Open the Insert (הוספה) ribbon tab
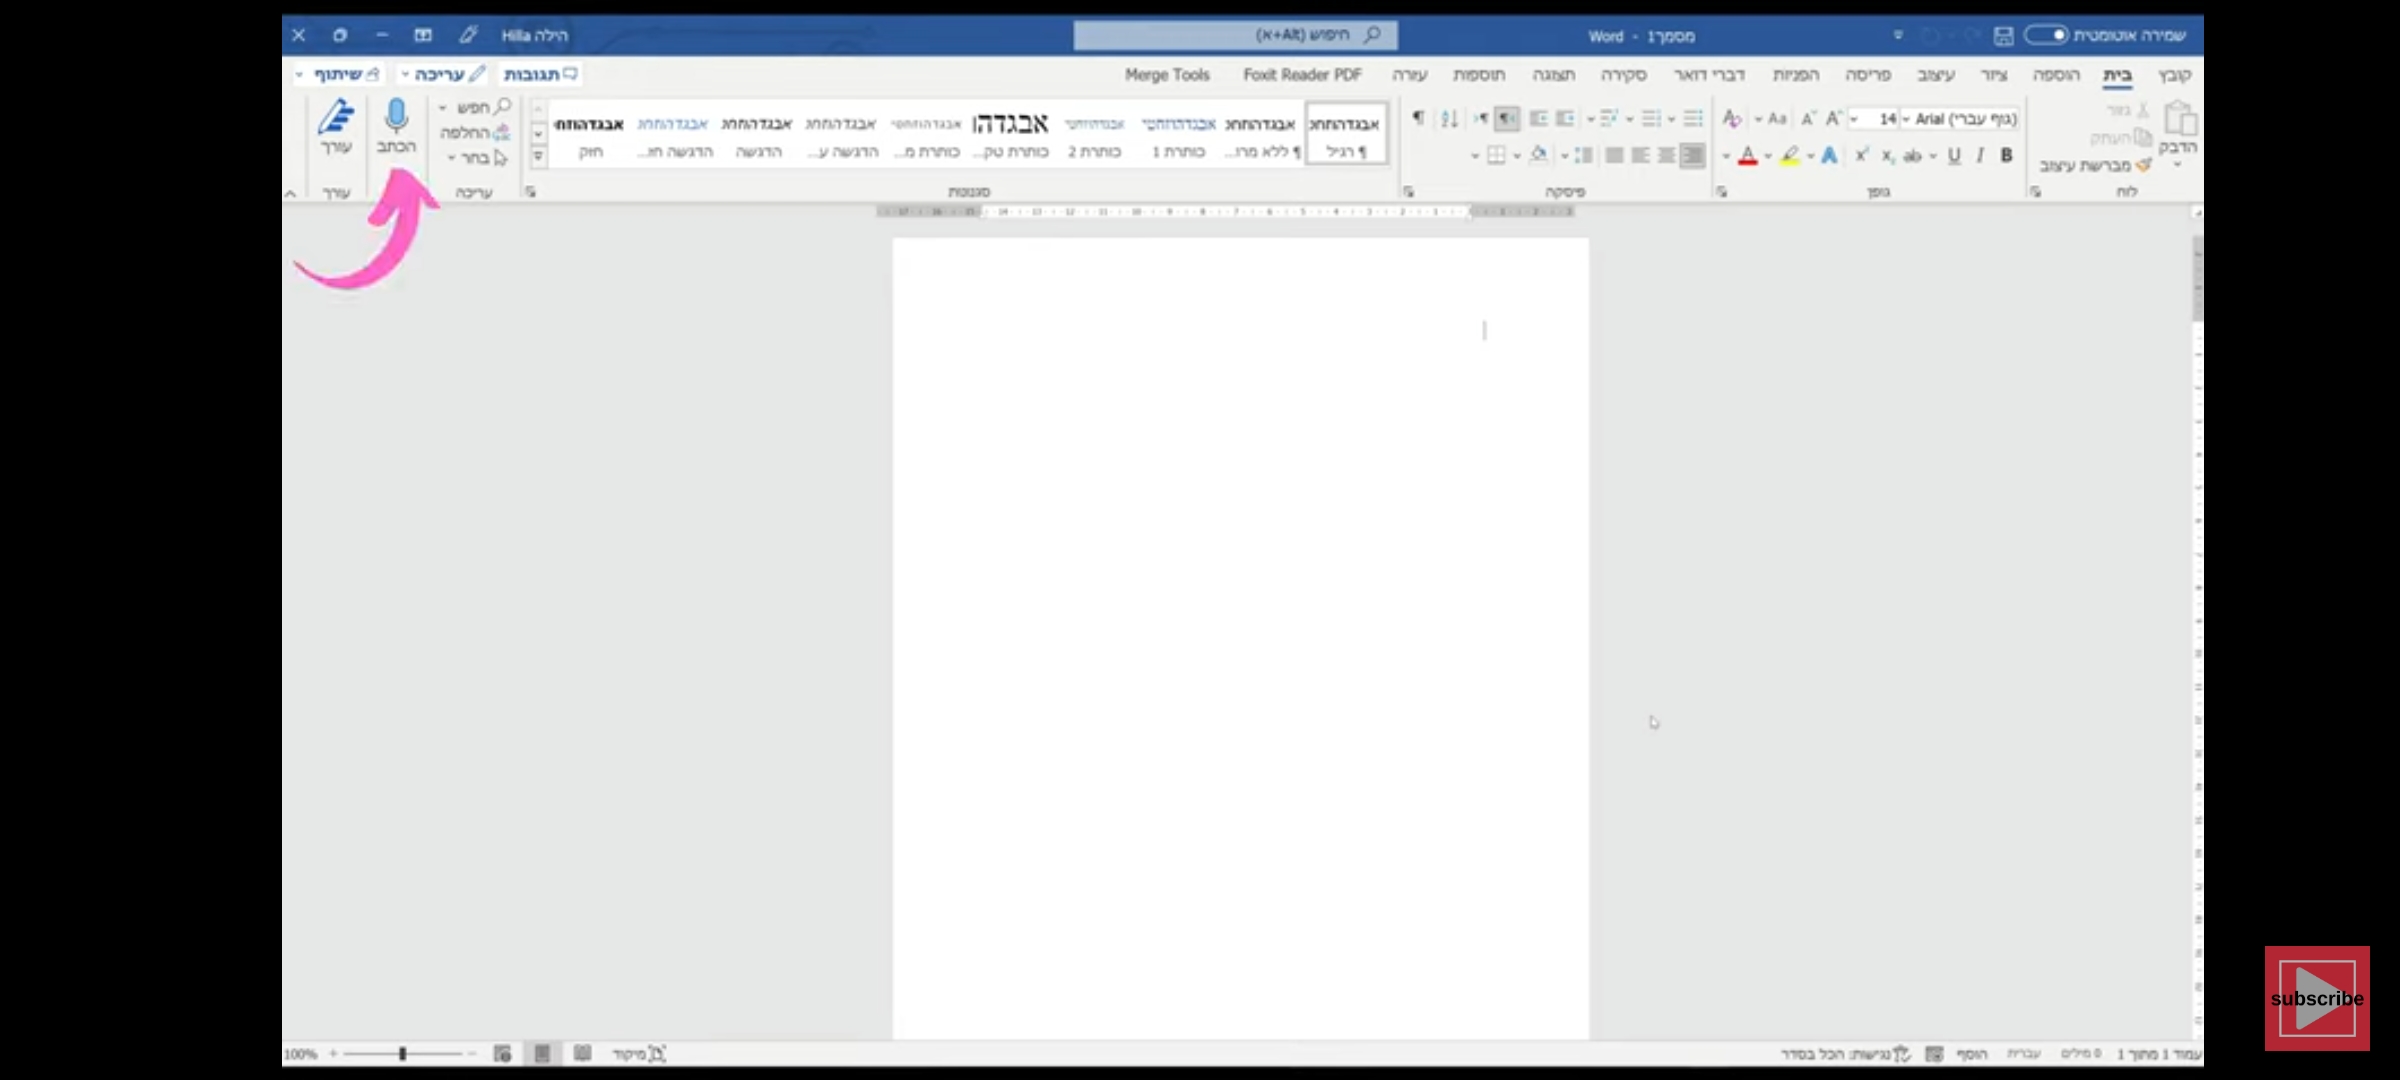The height and width of the screenshot is (1080, 2400). point(2056,75)
